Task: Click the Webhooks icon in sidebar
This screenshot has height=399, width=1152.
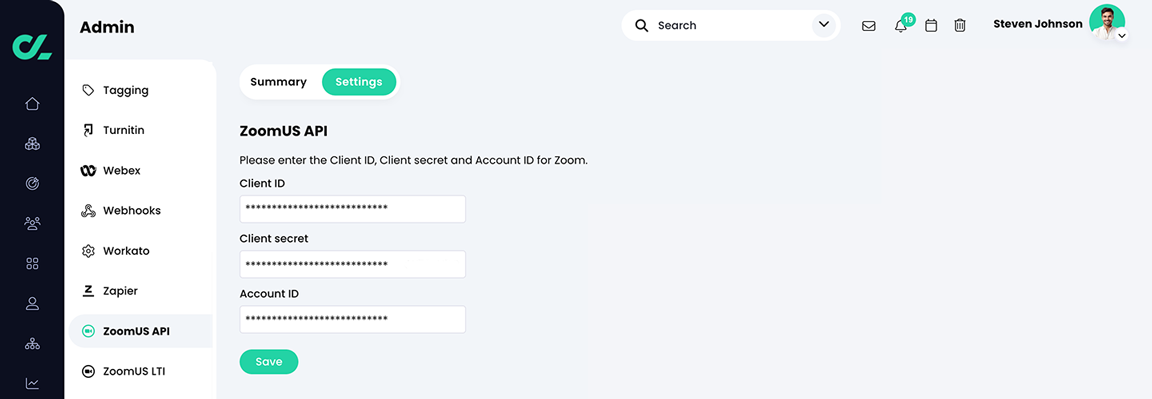Action: click(88, 211)
